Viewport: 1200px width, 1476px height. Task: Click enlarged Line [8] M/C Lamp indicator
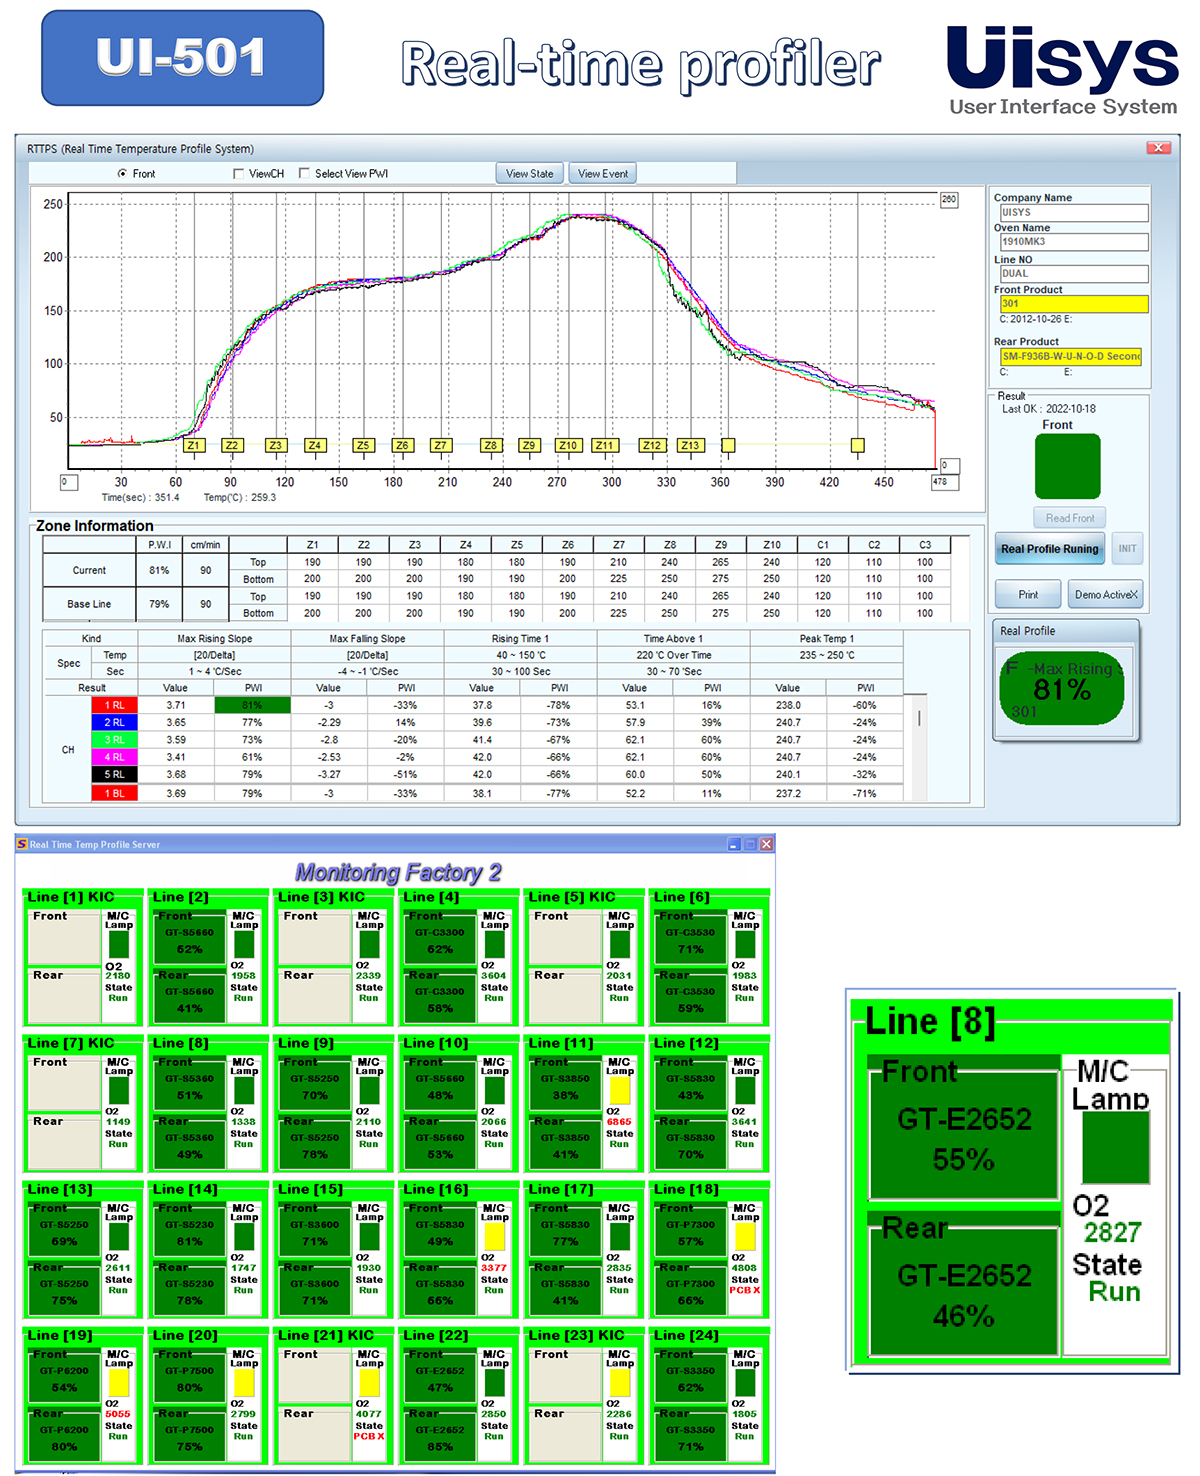coord(1115,1147)
